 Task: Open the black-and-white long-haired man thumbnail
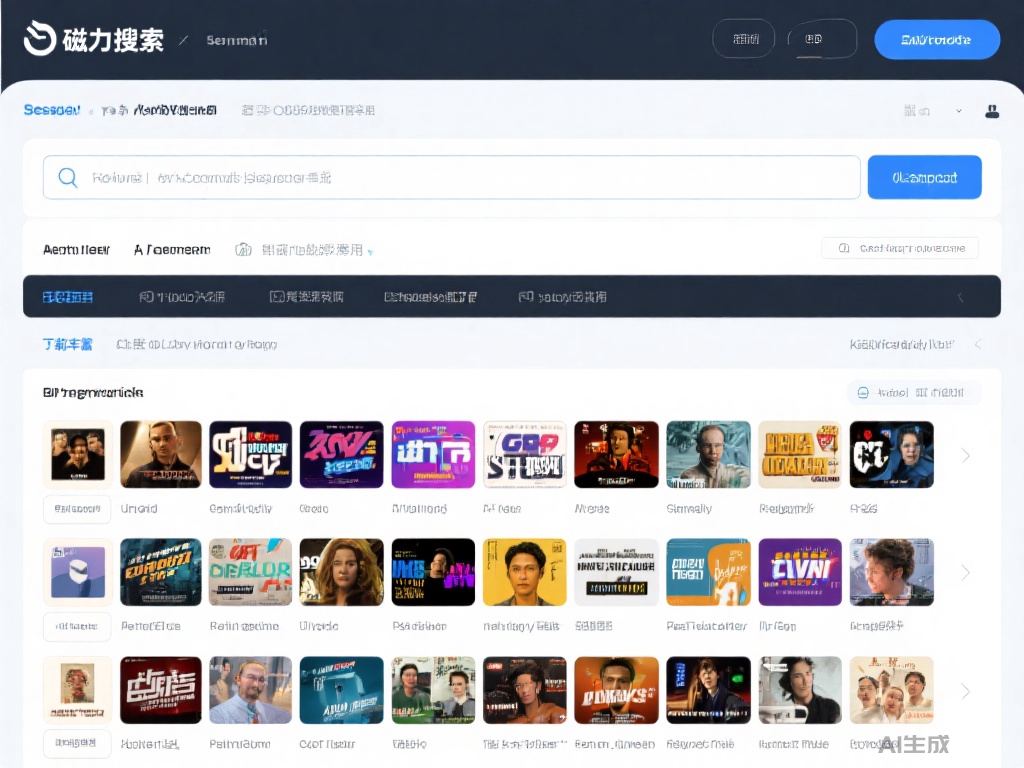(x=800, y=690)
